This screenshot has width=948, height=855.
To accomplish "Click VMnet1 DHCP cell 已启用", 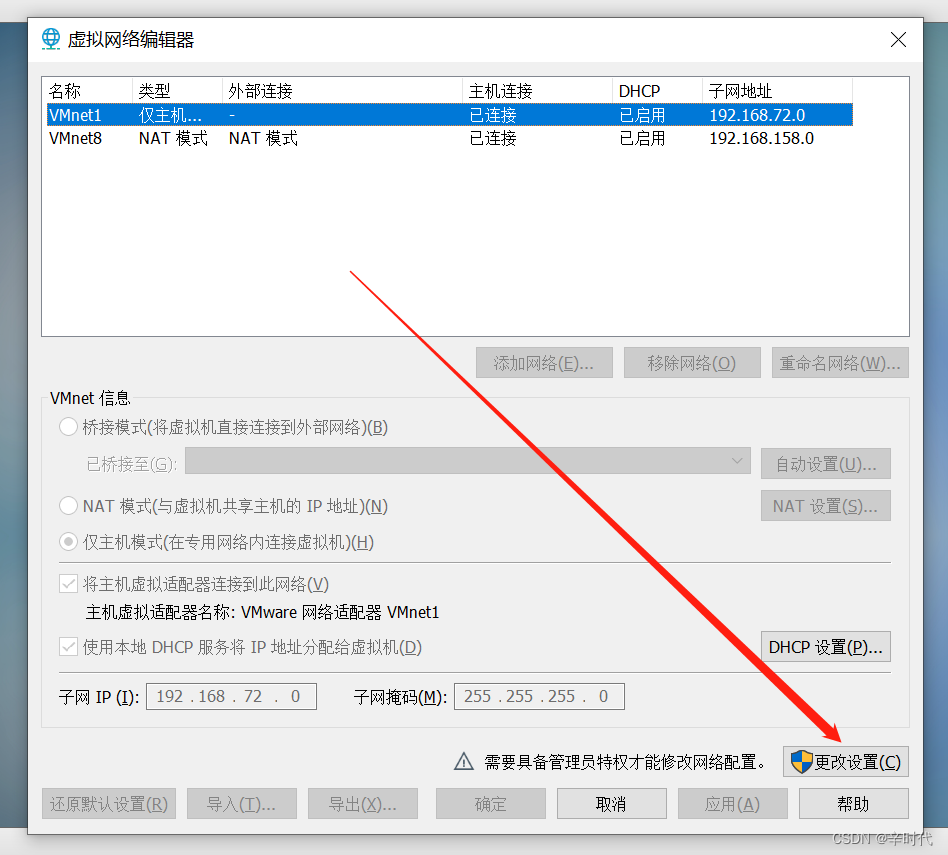I will tap(642, 115).
